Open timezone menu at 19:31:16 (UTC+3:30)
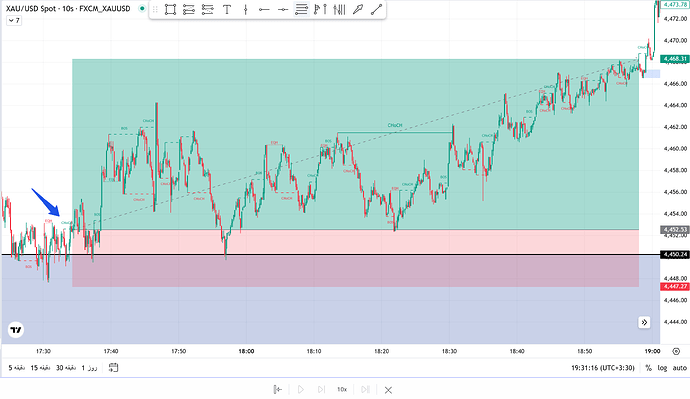690x399 pixels. (603, 368)
